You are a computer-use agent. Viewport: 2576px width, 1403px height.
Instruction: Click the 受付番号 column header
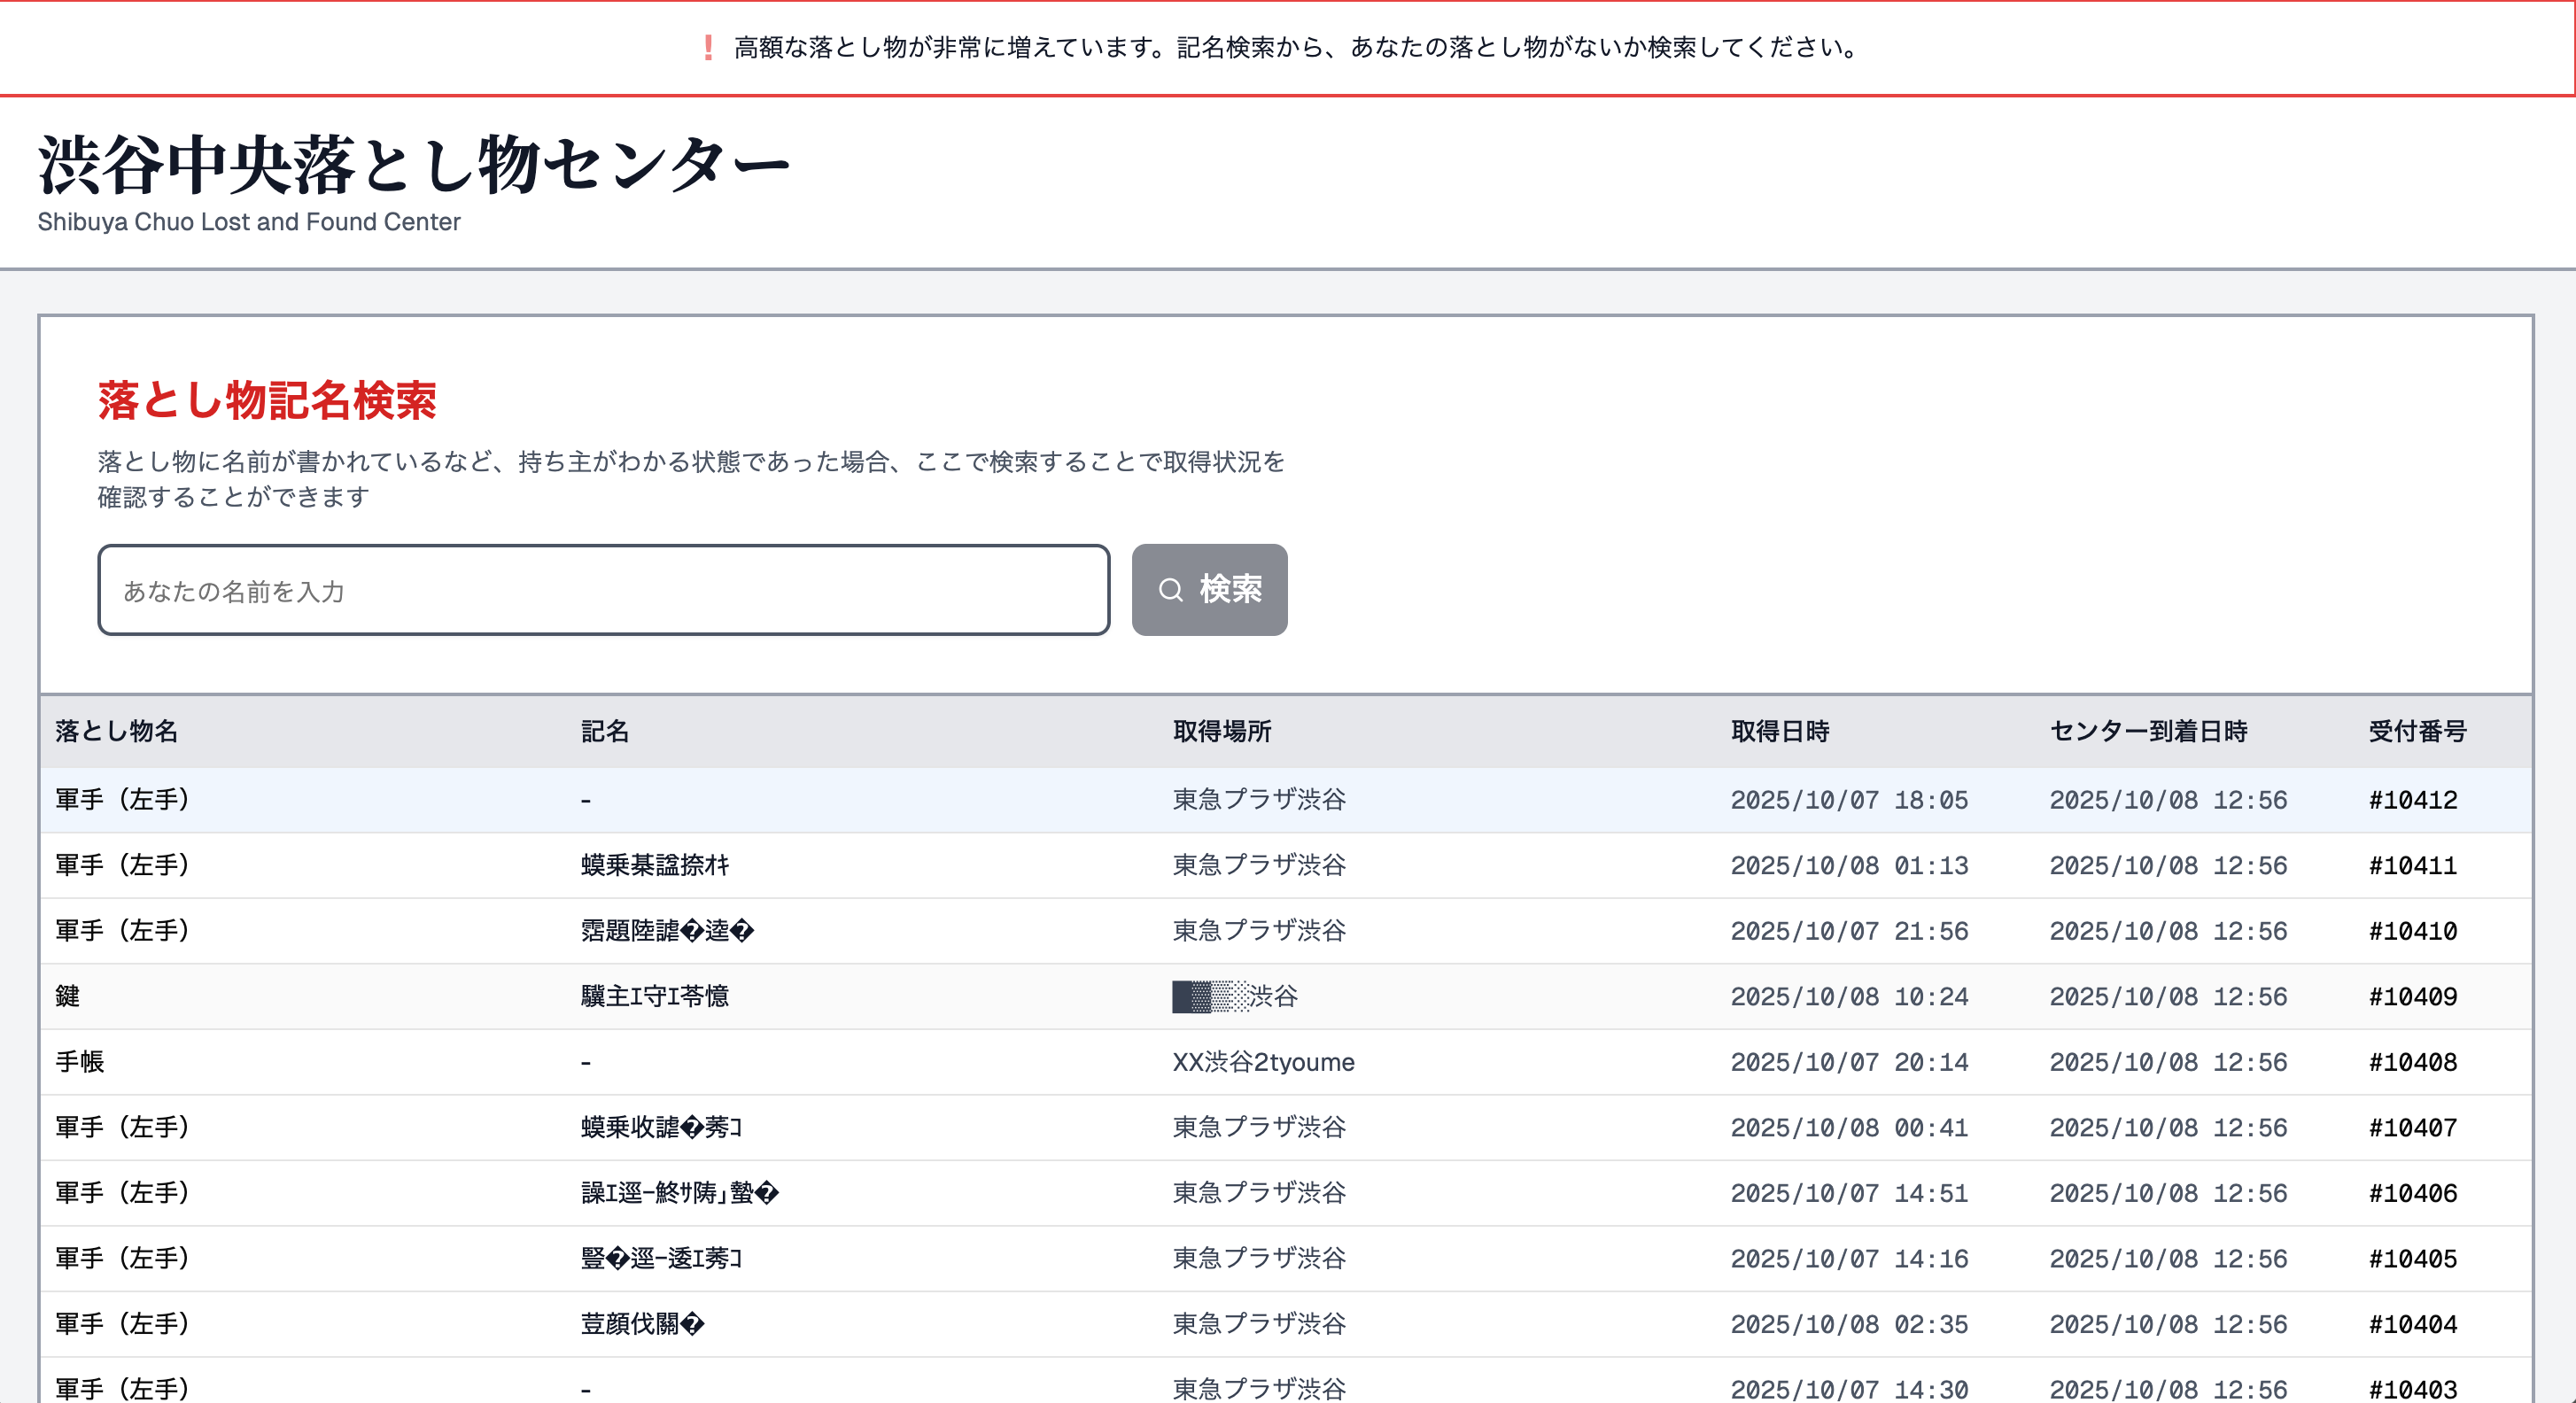[2417, 731]
